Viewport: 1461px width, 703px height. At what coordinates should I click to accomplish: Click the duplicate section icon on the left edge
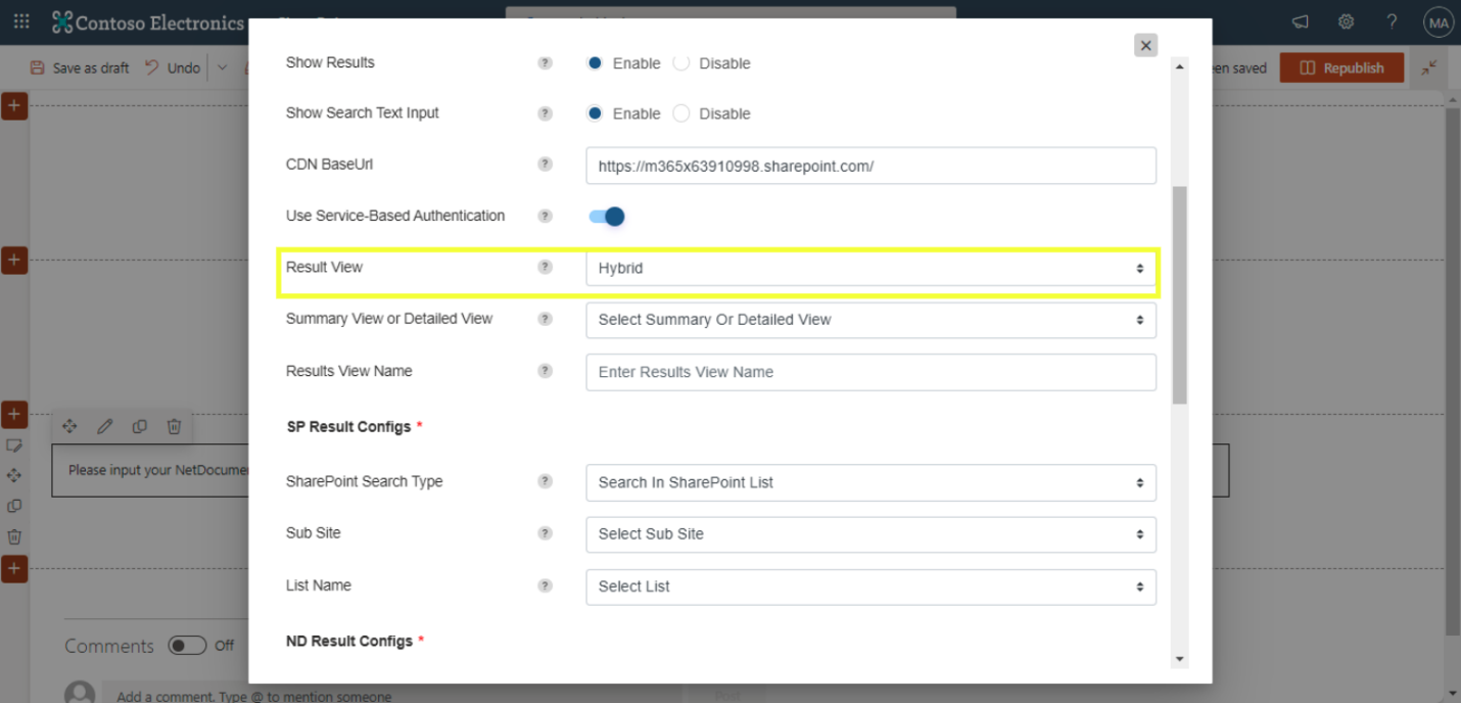[14, 506]
